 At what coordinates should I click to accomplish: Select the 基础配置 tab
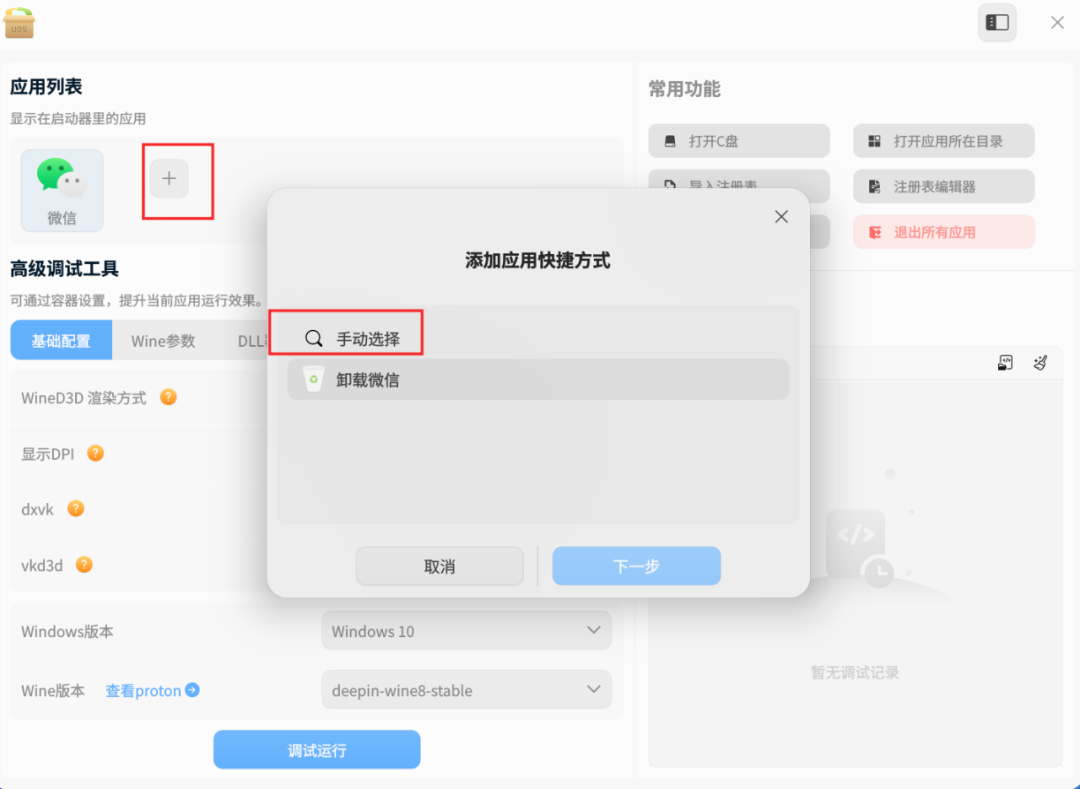(x=61, y=340)
